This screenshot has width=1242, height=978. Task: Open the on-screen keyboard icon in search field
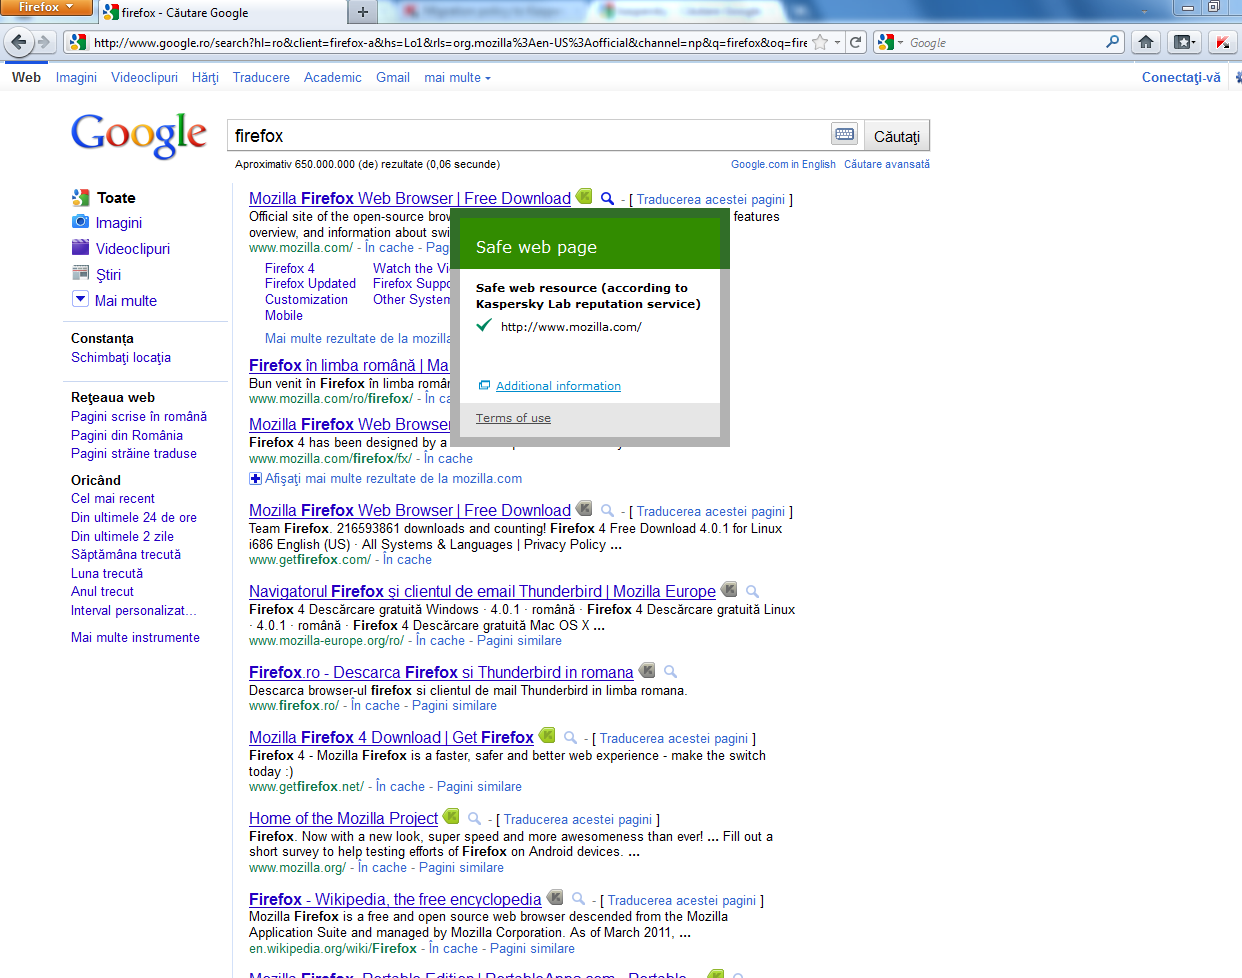tap(844, 134)
